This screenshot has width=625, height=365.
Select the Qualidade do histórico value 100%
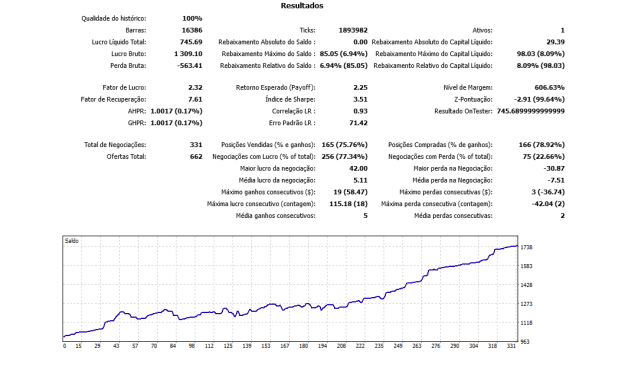(x=192, y=19)
